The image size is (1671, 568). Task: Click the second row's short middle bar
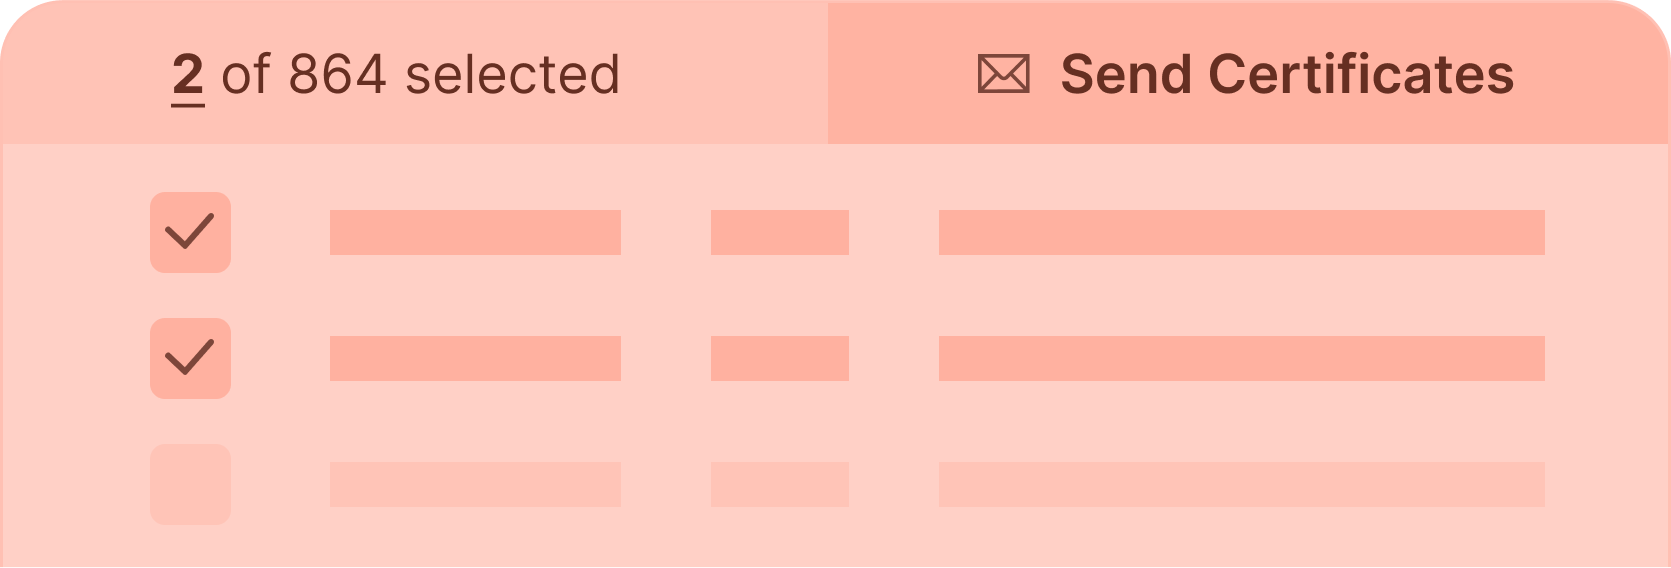780,358
